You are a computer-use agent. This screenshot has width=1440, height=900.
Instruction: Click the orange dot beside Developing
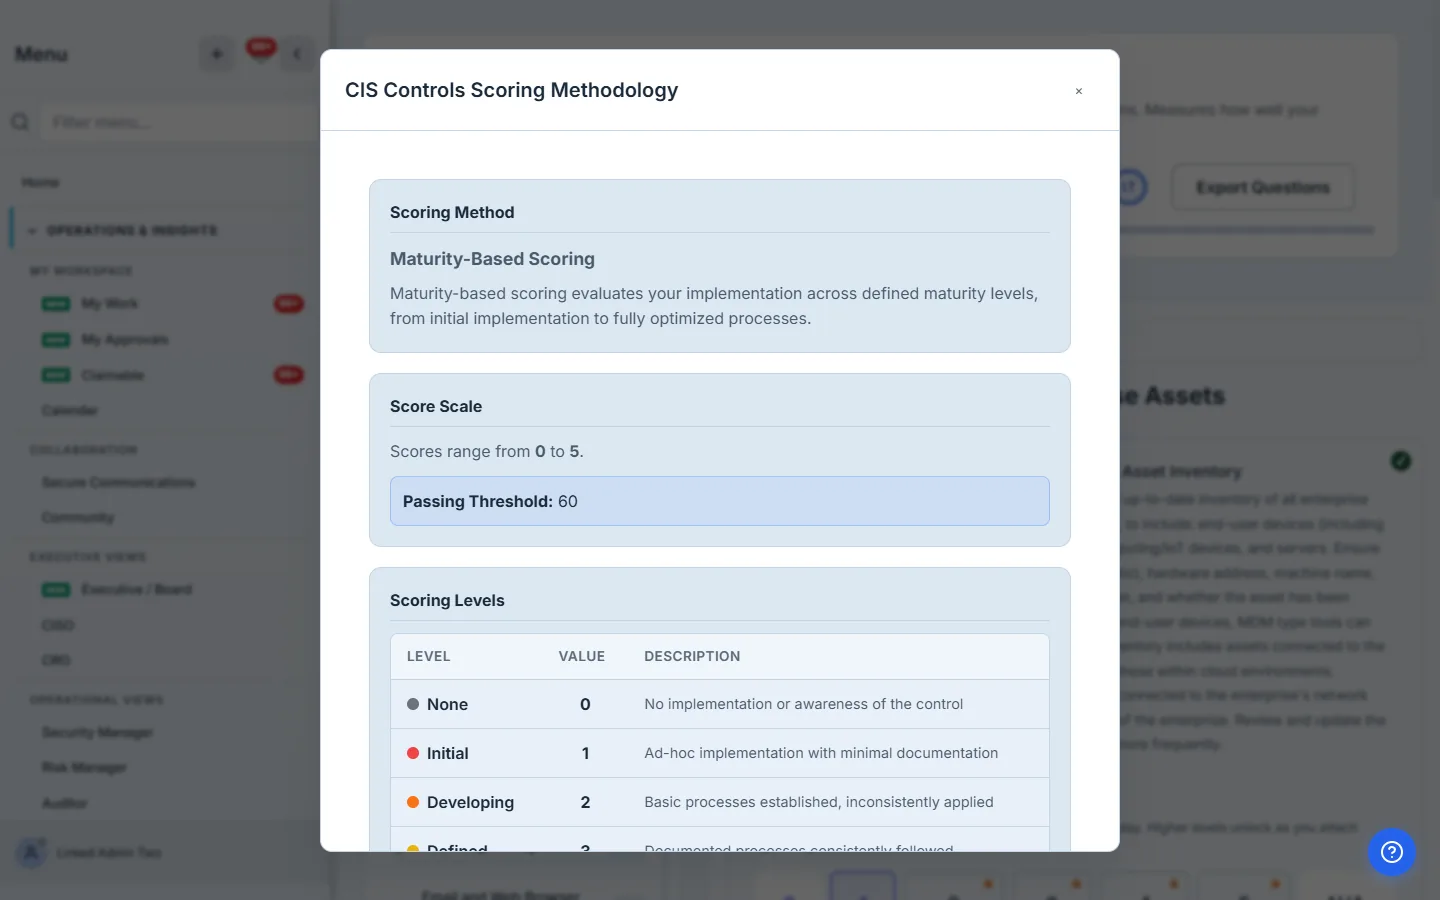tap(413, 802)
